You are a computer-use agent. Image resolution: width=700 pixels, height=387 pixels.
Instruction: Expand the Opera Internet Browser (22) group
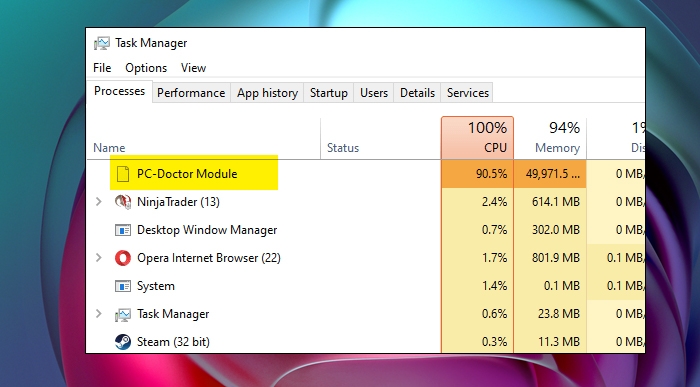99,258
